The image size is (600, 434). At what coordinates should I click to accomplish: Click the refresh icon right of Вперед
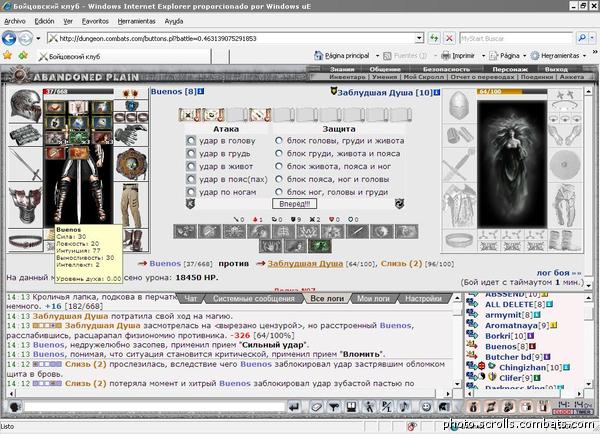pos(399,204)
